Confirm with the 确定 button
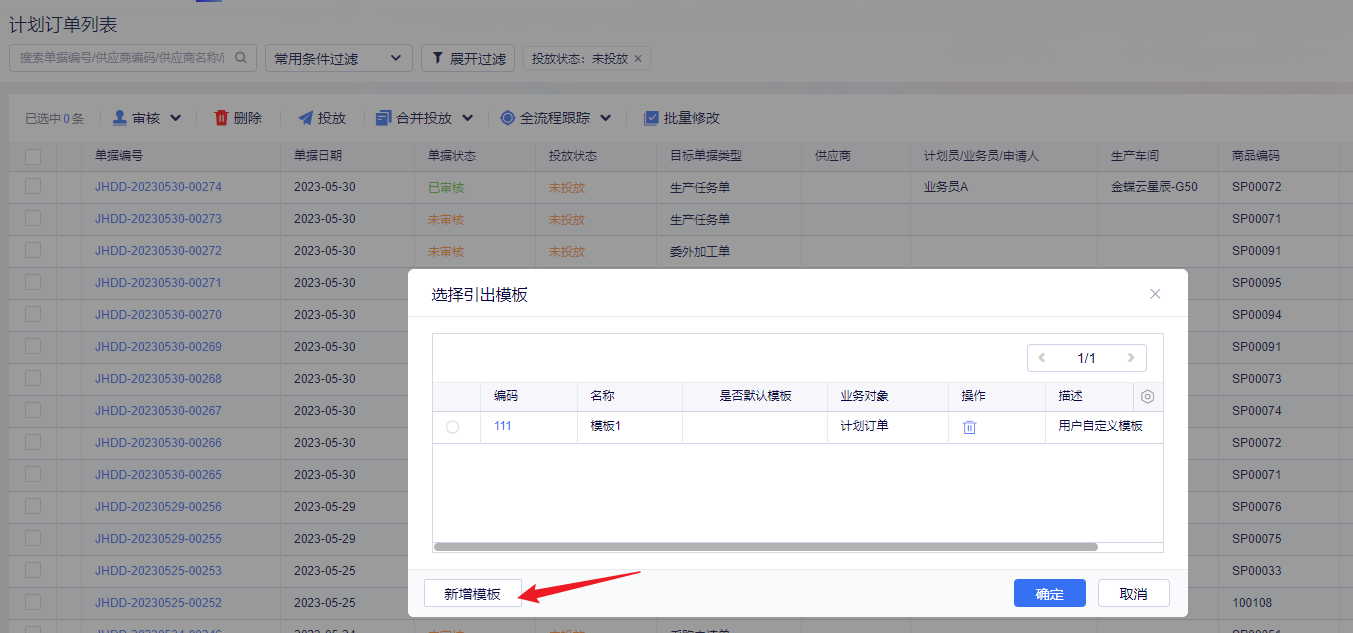The height and width of the screenshot is (633, 1353). 1050,593
